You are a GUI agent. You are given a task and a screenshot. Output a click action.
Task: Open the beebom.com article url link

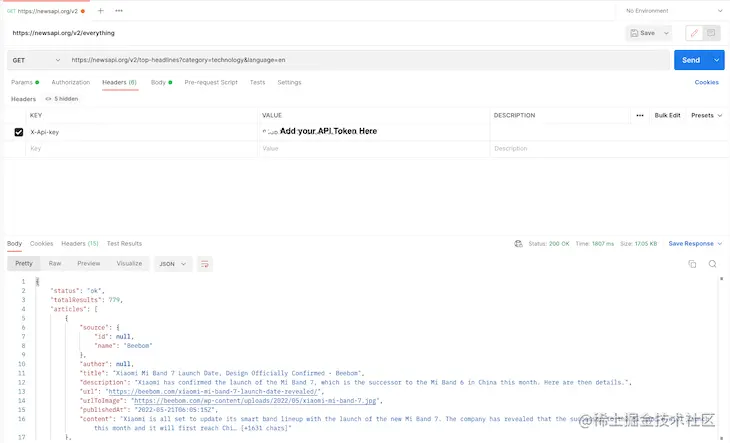point(213,391)
